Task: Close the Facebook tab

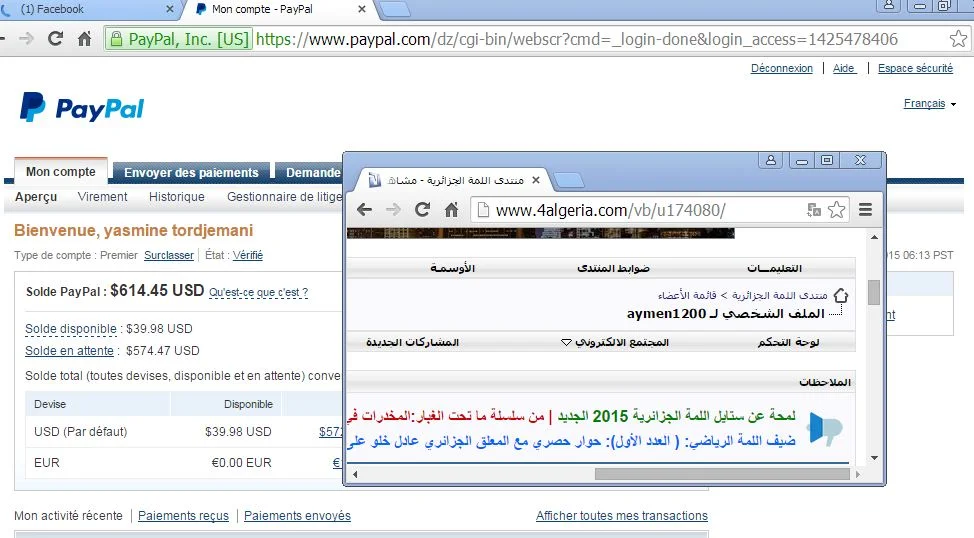Action: click(x=170, y=9)
